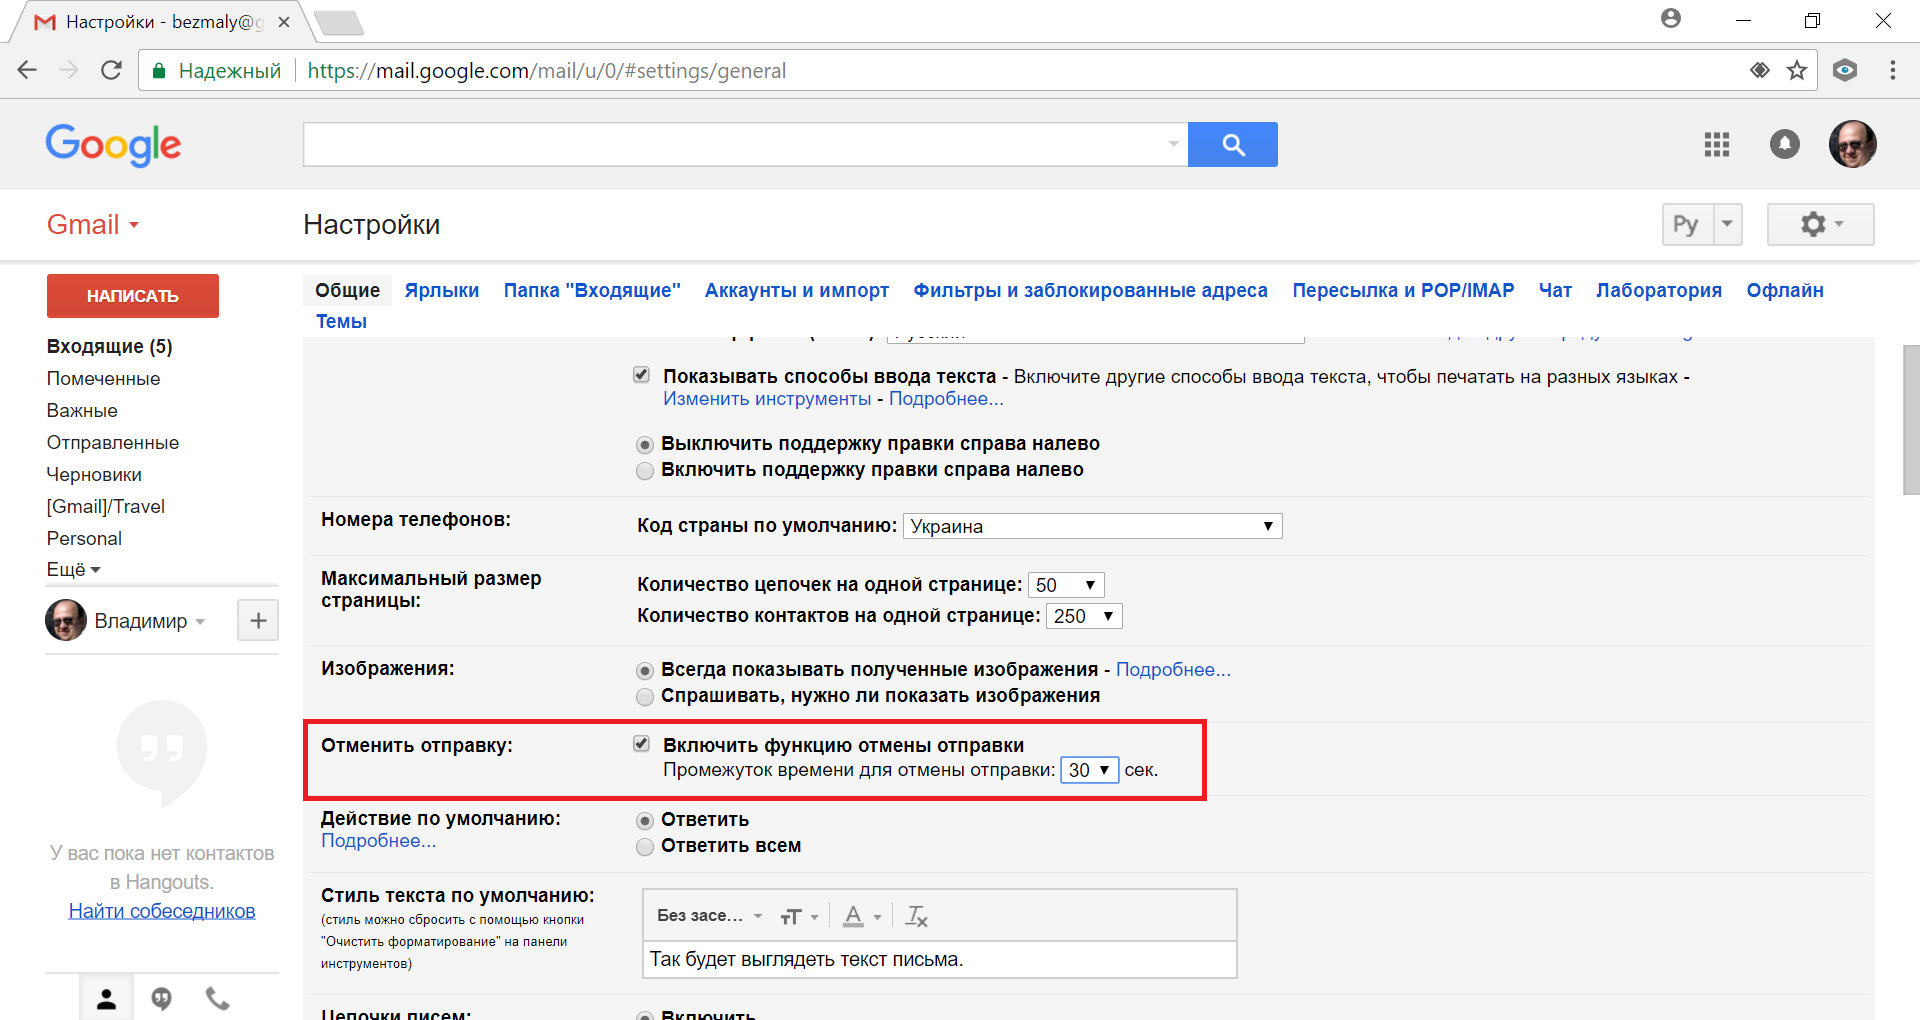Click the НАПИСАТЬ compose button

[x=133, y=296]
